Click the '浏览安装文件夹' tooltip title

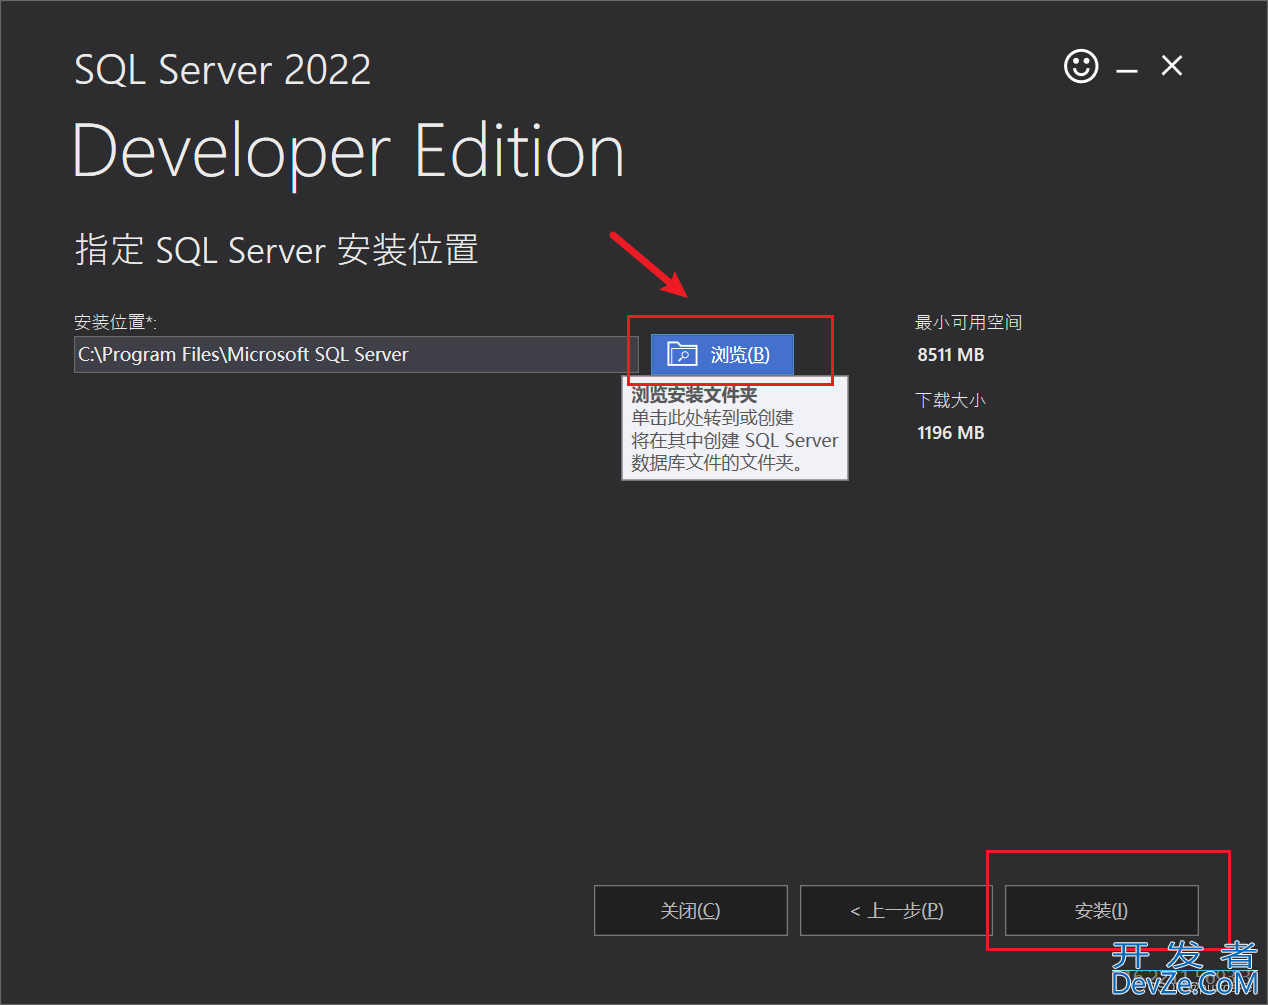pos(694,395)
